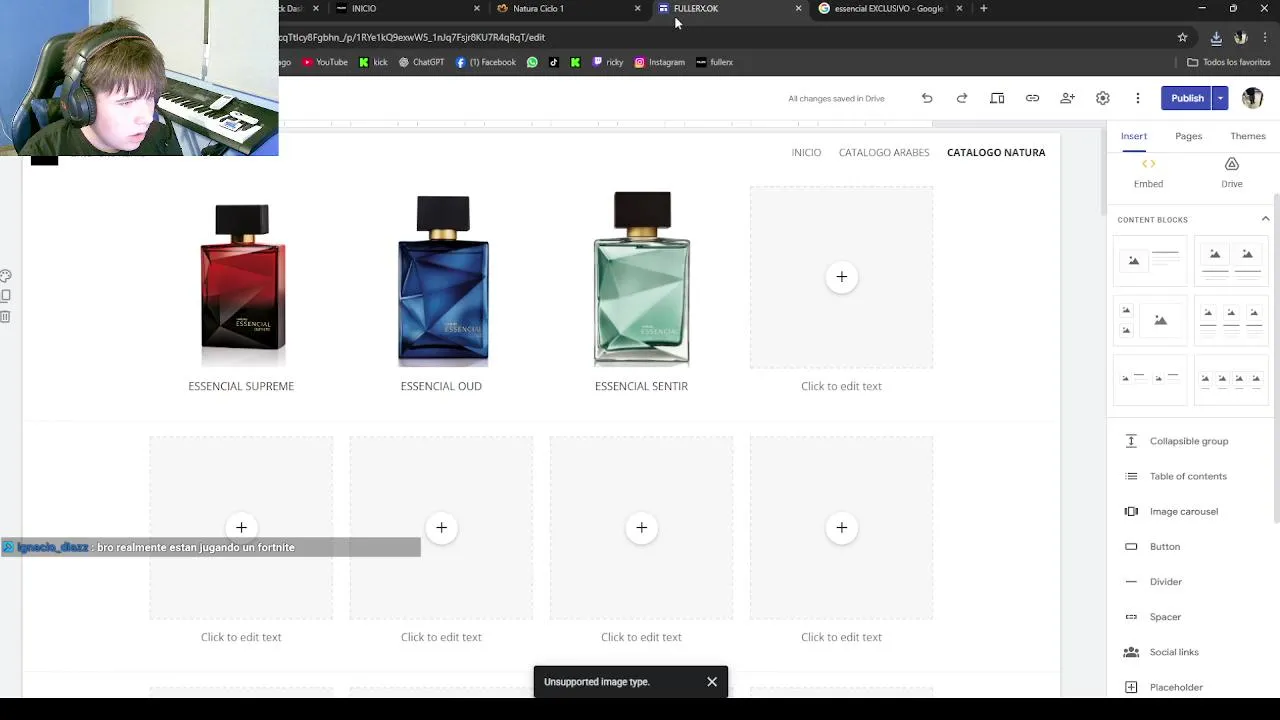Close the FULLERX.OK browser tab
The image size is (1280, 720).
(798, 8)
